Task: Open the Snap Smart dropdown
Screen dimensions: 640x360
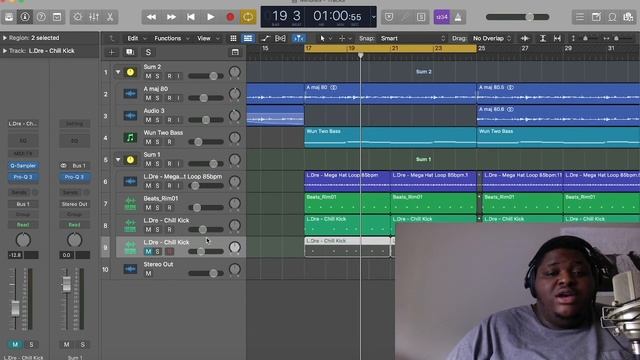Action: (413, 38)
